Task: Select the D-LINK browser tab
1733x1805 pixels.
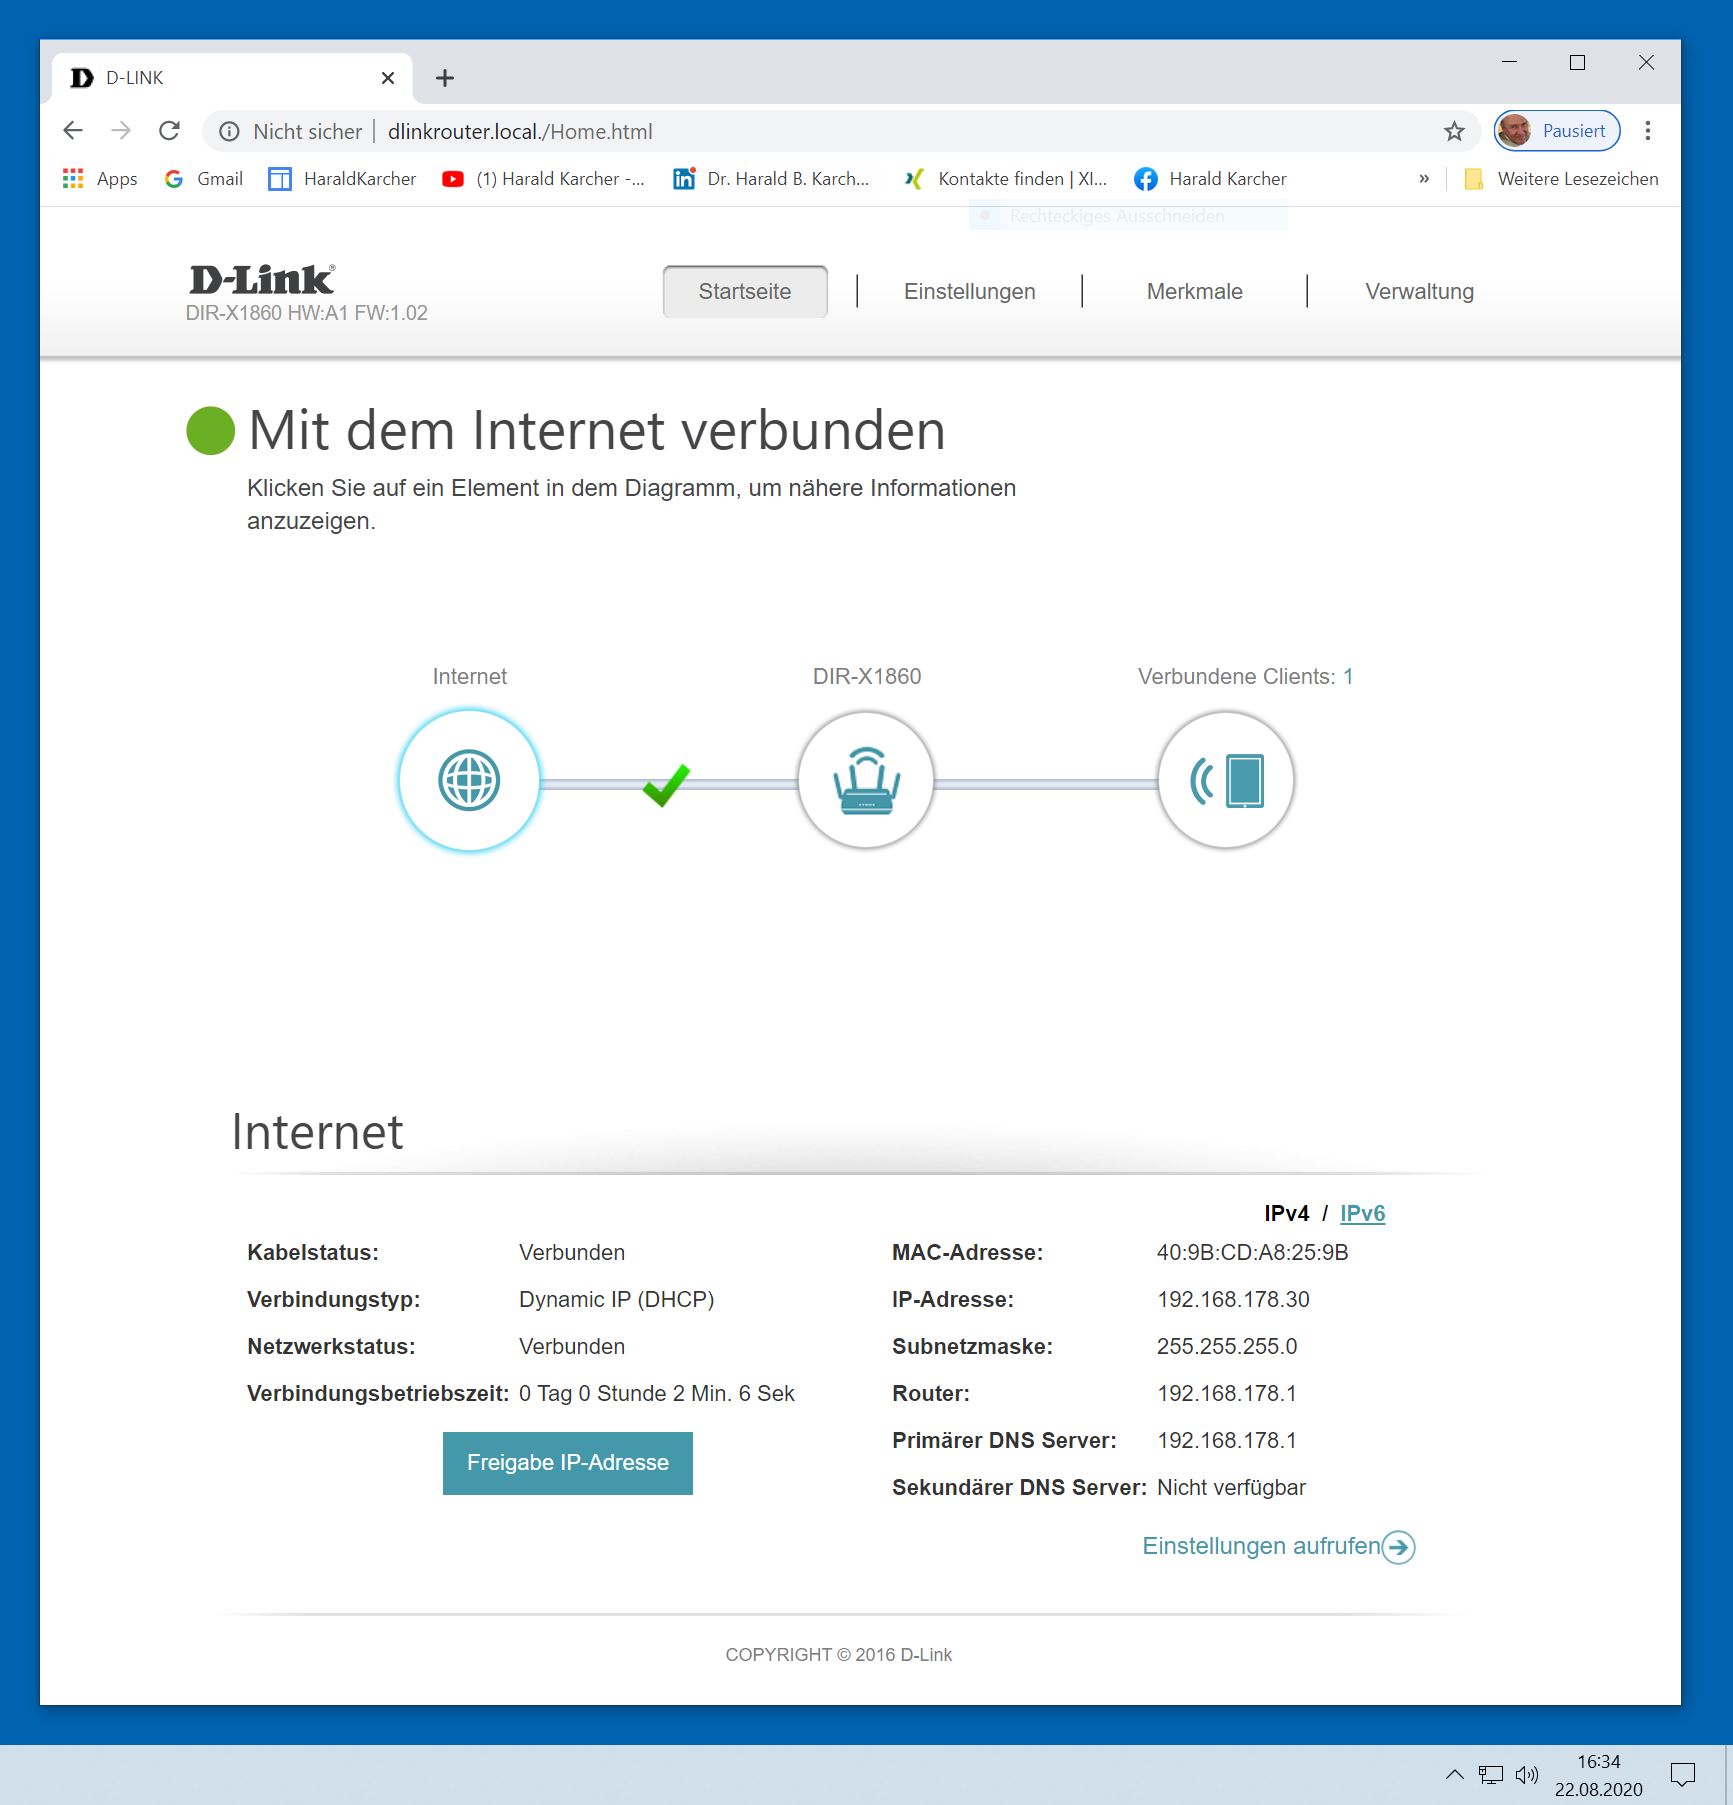Action: click(x=232, y=78)
